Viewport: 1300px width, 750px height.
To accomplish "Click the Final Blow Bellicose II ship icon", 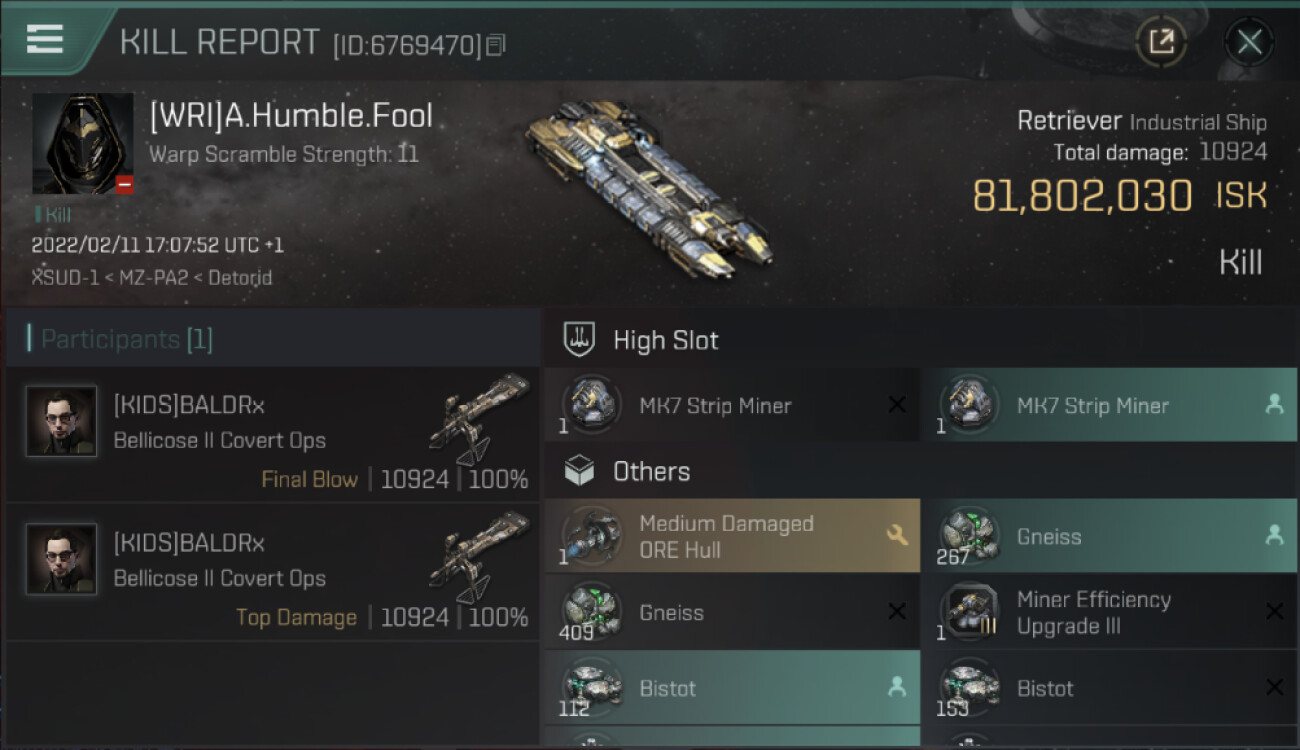I will [x=478, y=418].
